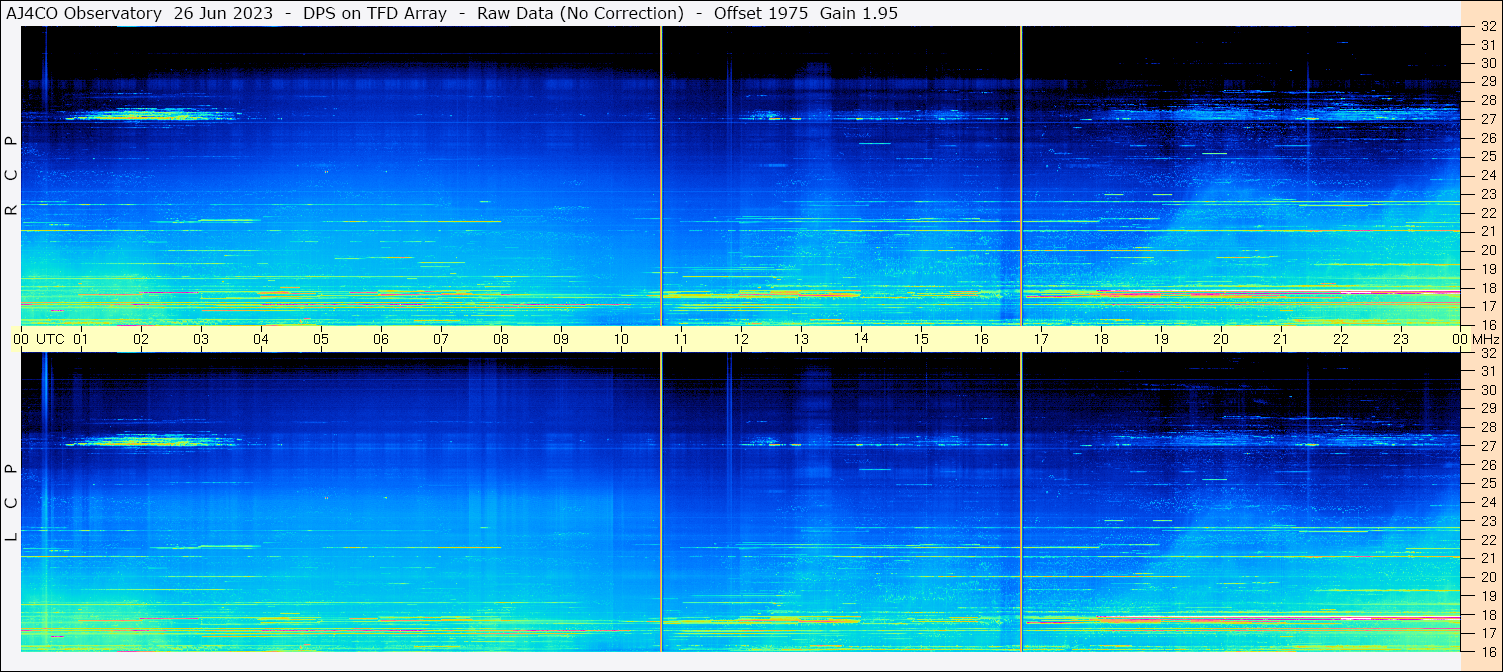Click the 32 MHz label of the LCP panel

[1487, 353]
